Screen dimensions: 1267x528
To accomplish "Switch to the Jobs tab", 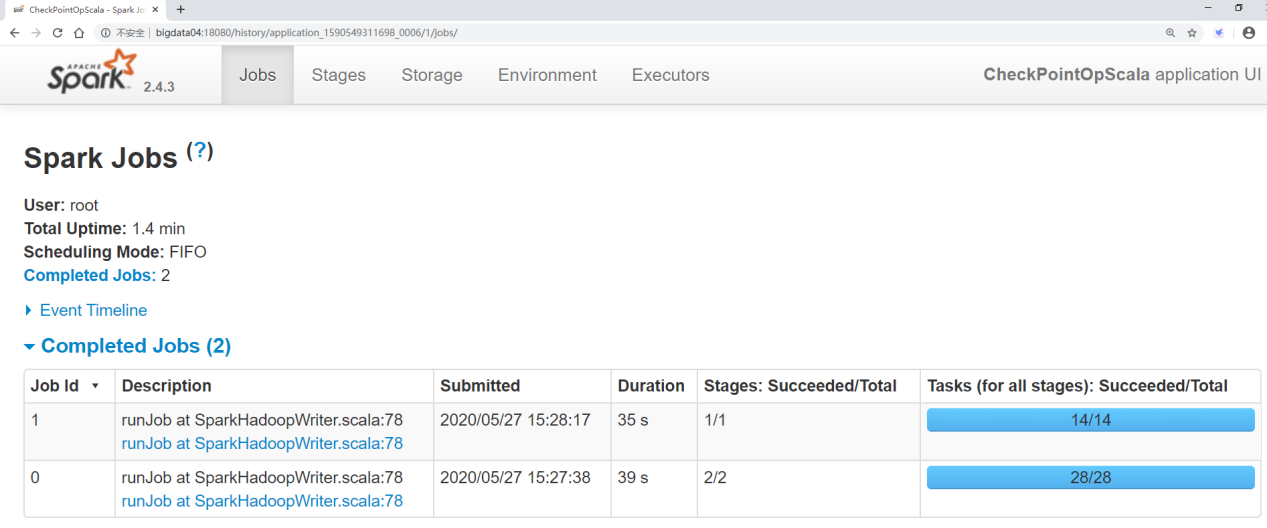I will [x=258, y=75].
